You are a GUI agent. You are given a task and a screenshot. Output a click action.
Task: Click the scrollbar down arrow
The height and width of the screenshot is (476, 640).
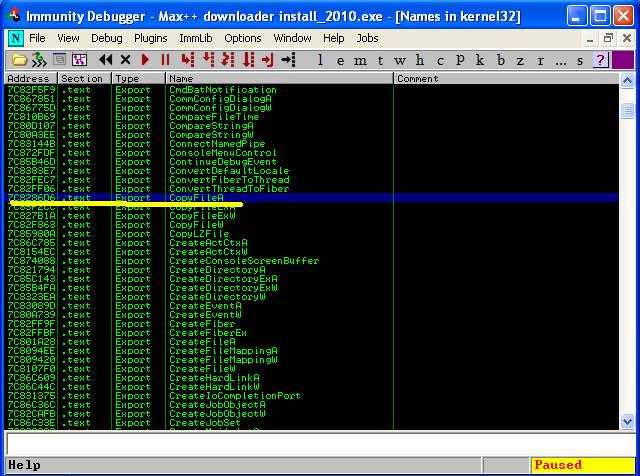(x=627, y=421)
